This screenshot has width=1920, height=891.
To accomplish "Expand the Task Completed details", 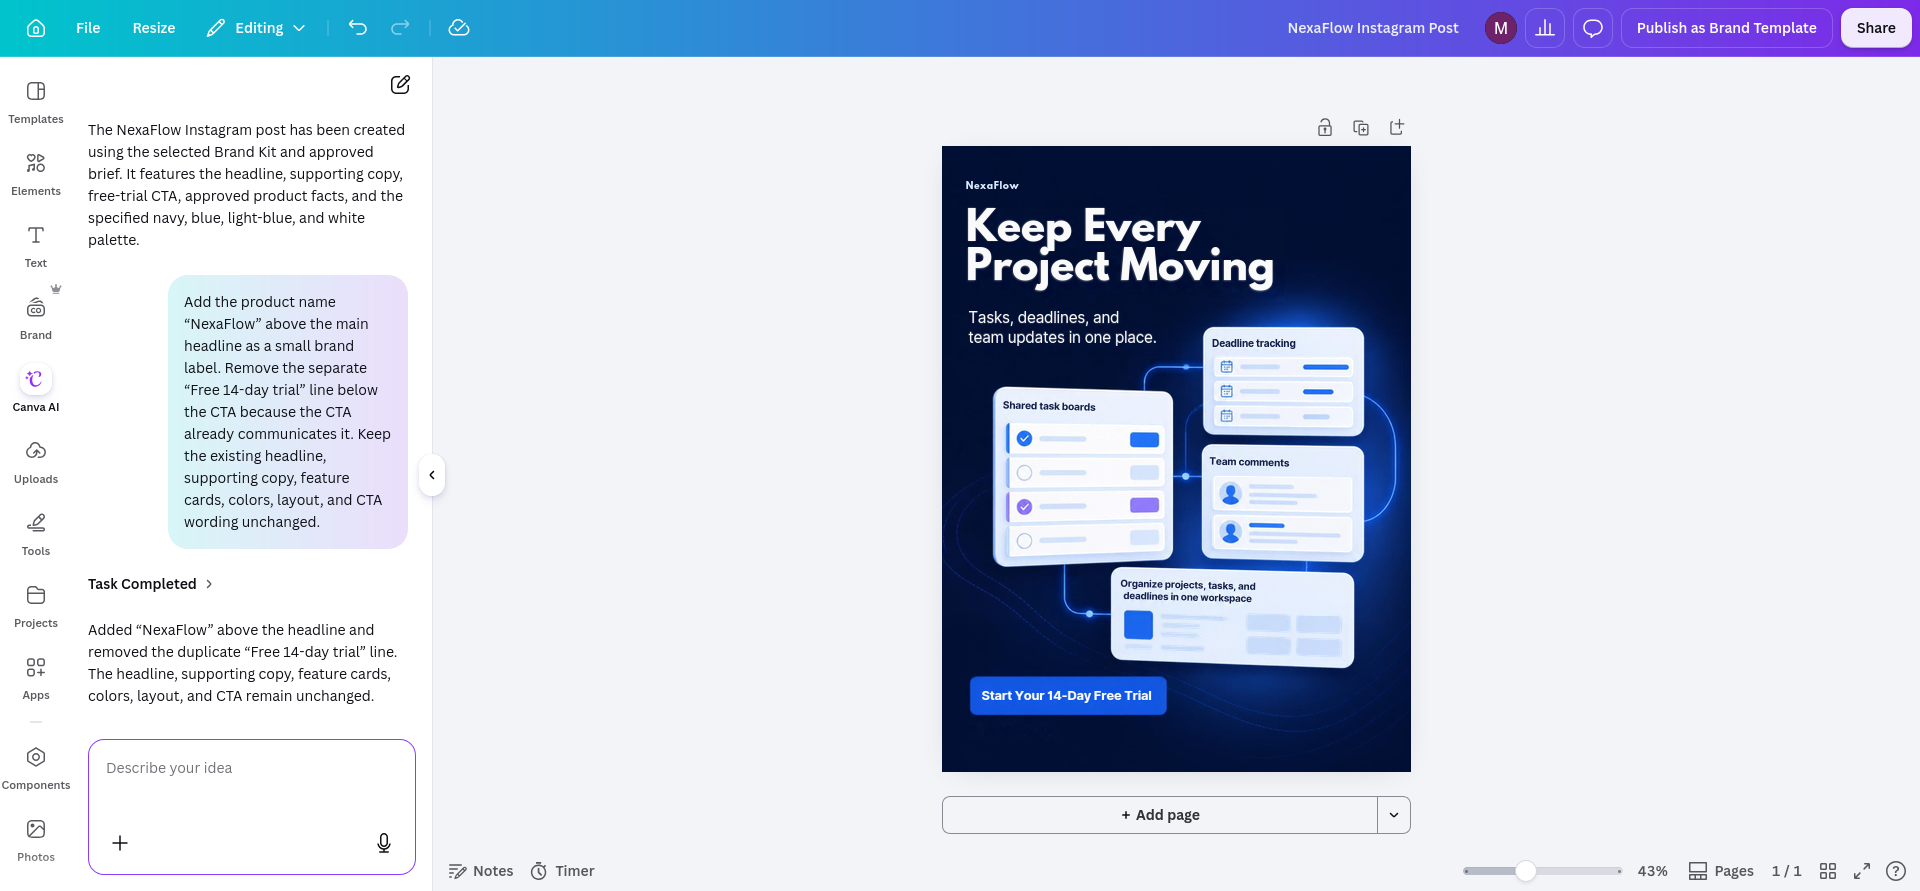I will tap(150, 584).
